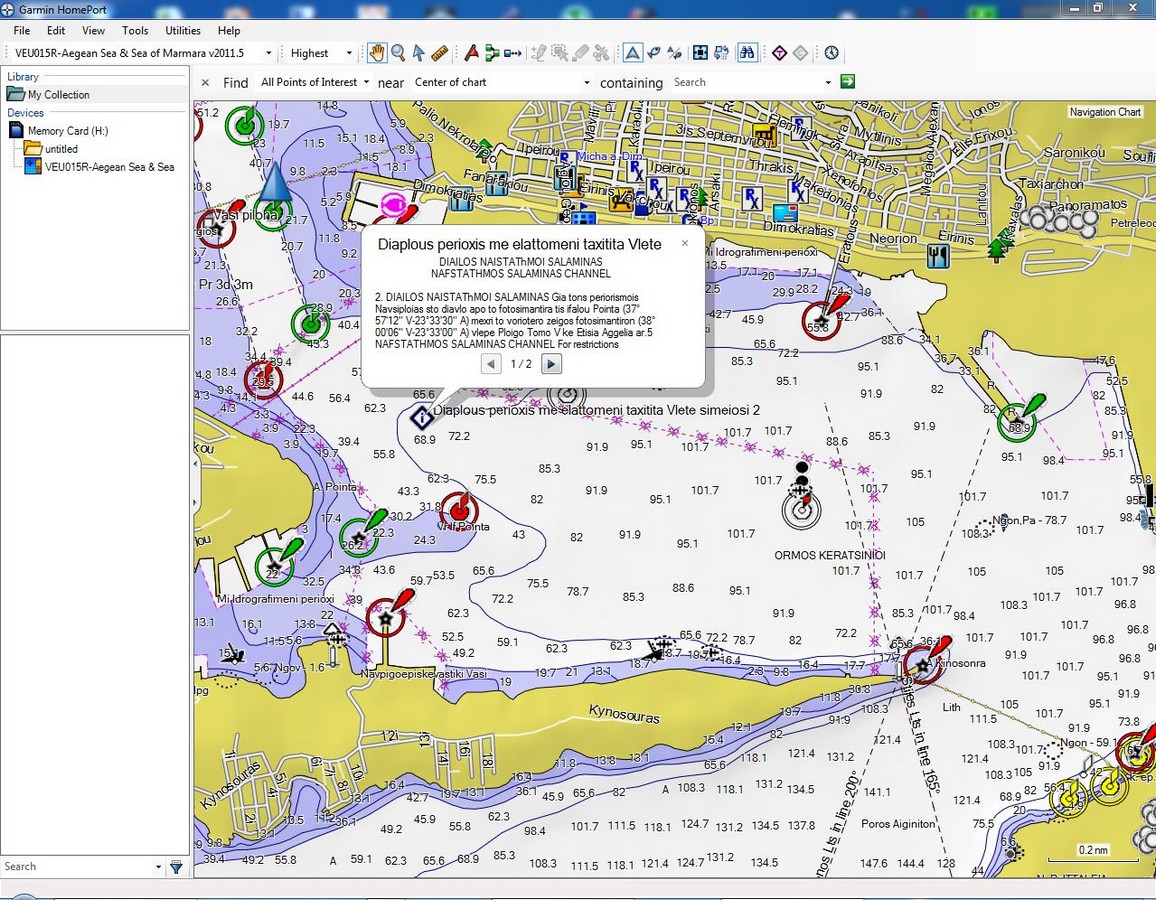Toggle the purple tides diamond icon
Viewport: 1156px width, 900px height.
pos(779,52)
